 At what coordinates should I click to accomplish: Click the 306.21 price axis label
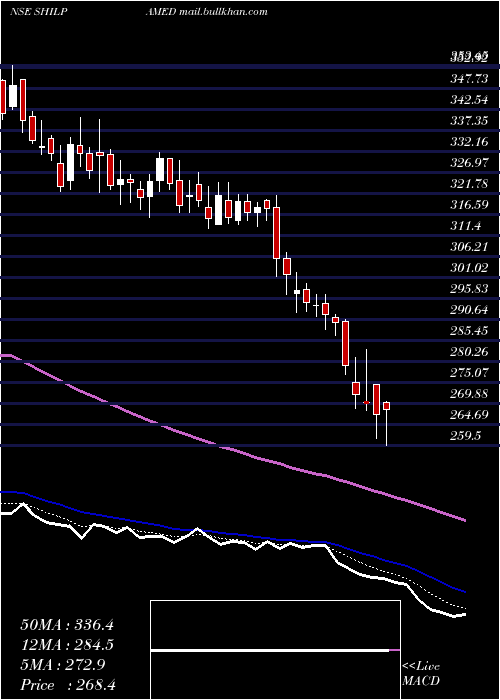pyautogui.click(x=469, y=247)
